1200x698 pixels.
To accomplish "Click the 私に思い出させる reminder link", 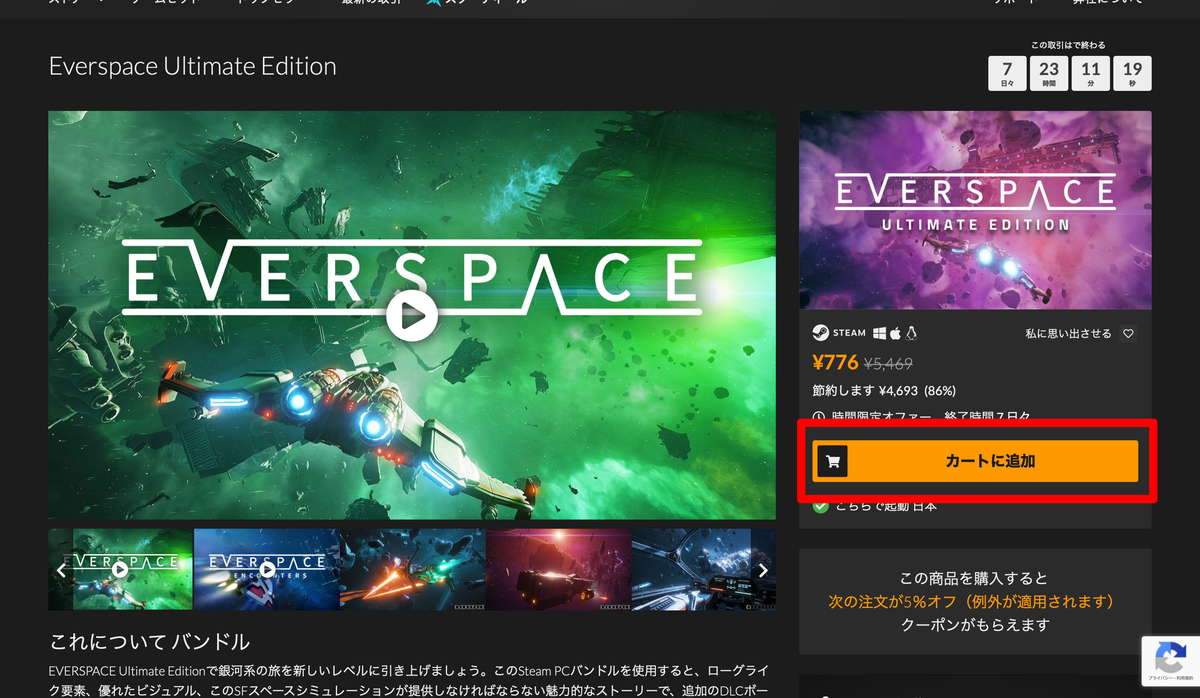I will coord(1068,334).
